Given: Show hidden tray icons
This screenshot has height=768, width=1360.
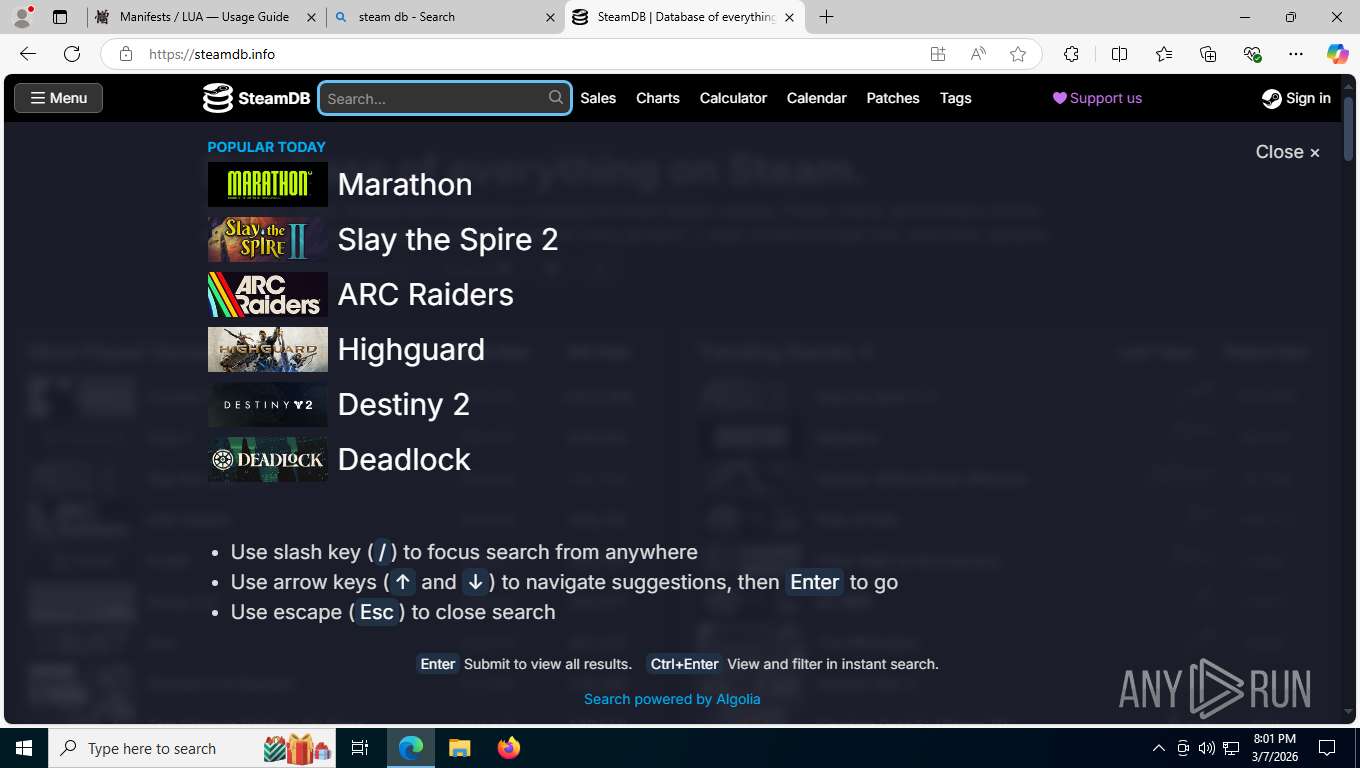Looking at the screenshot, I should click(1159, 748).
